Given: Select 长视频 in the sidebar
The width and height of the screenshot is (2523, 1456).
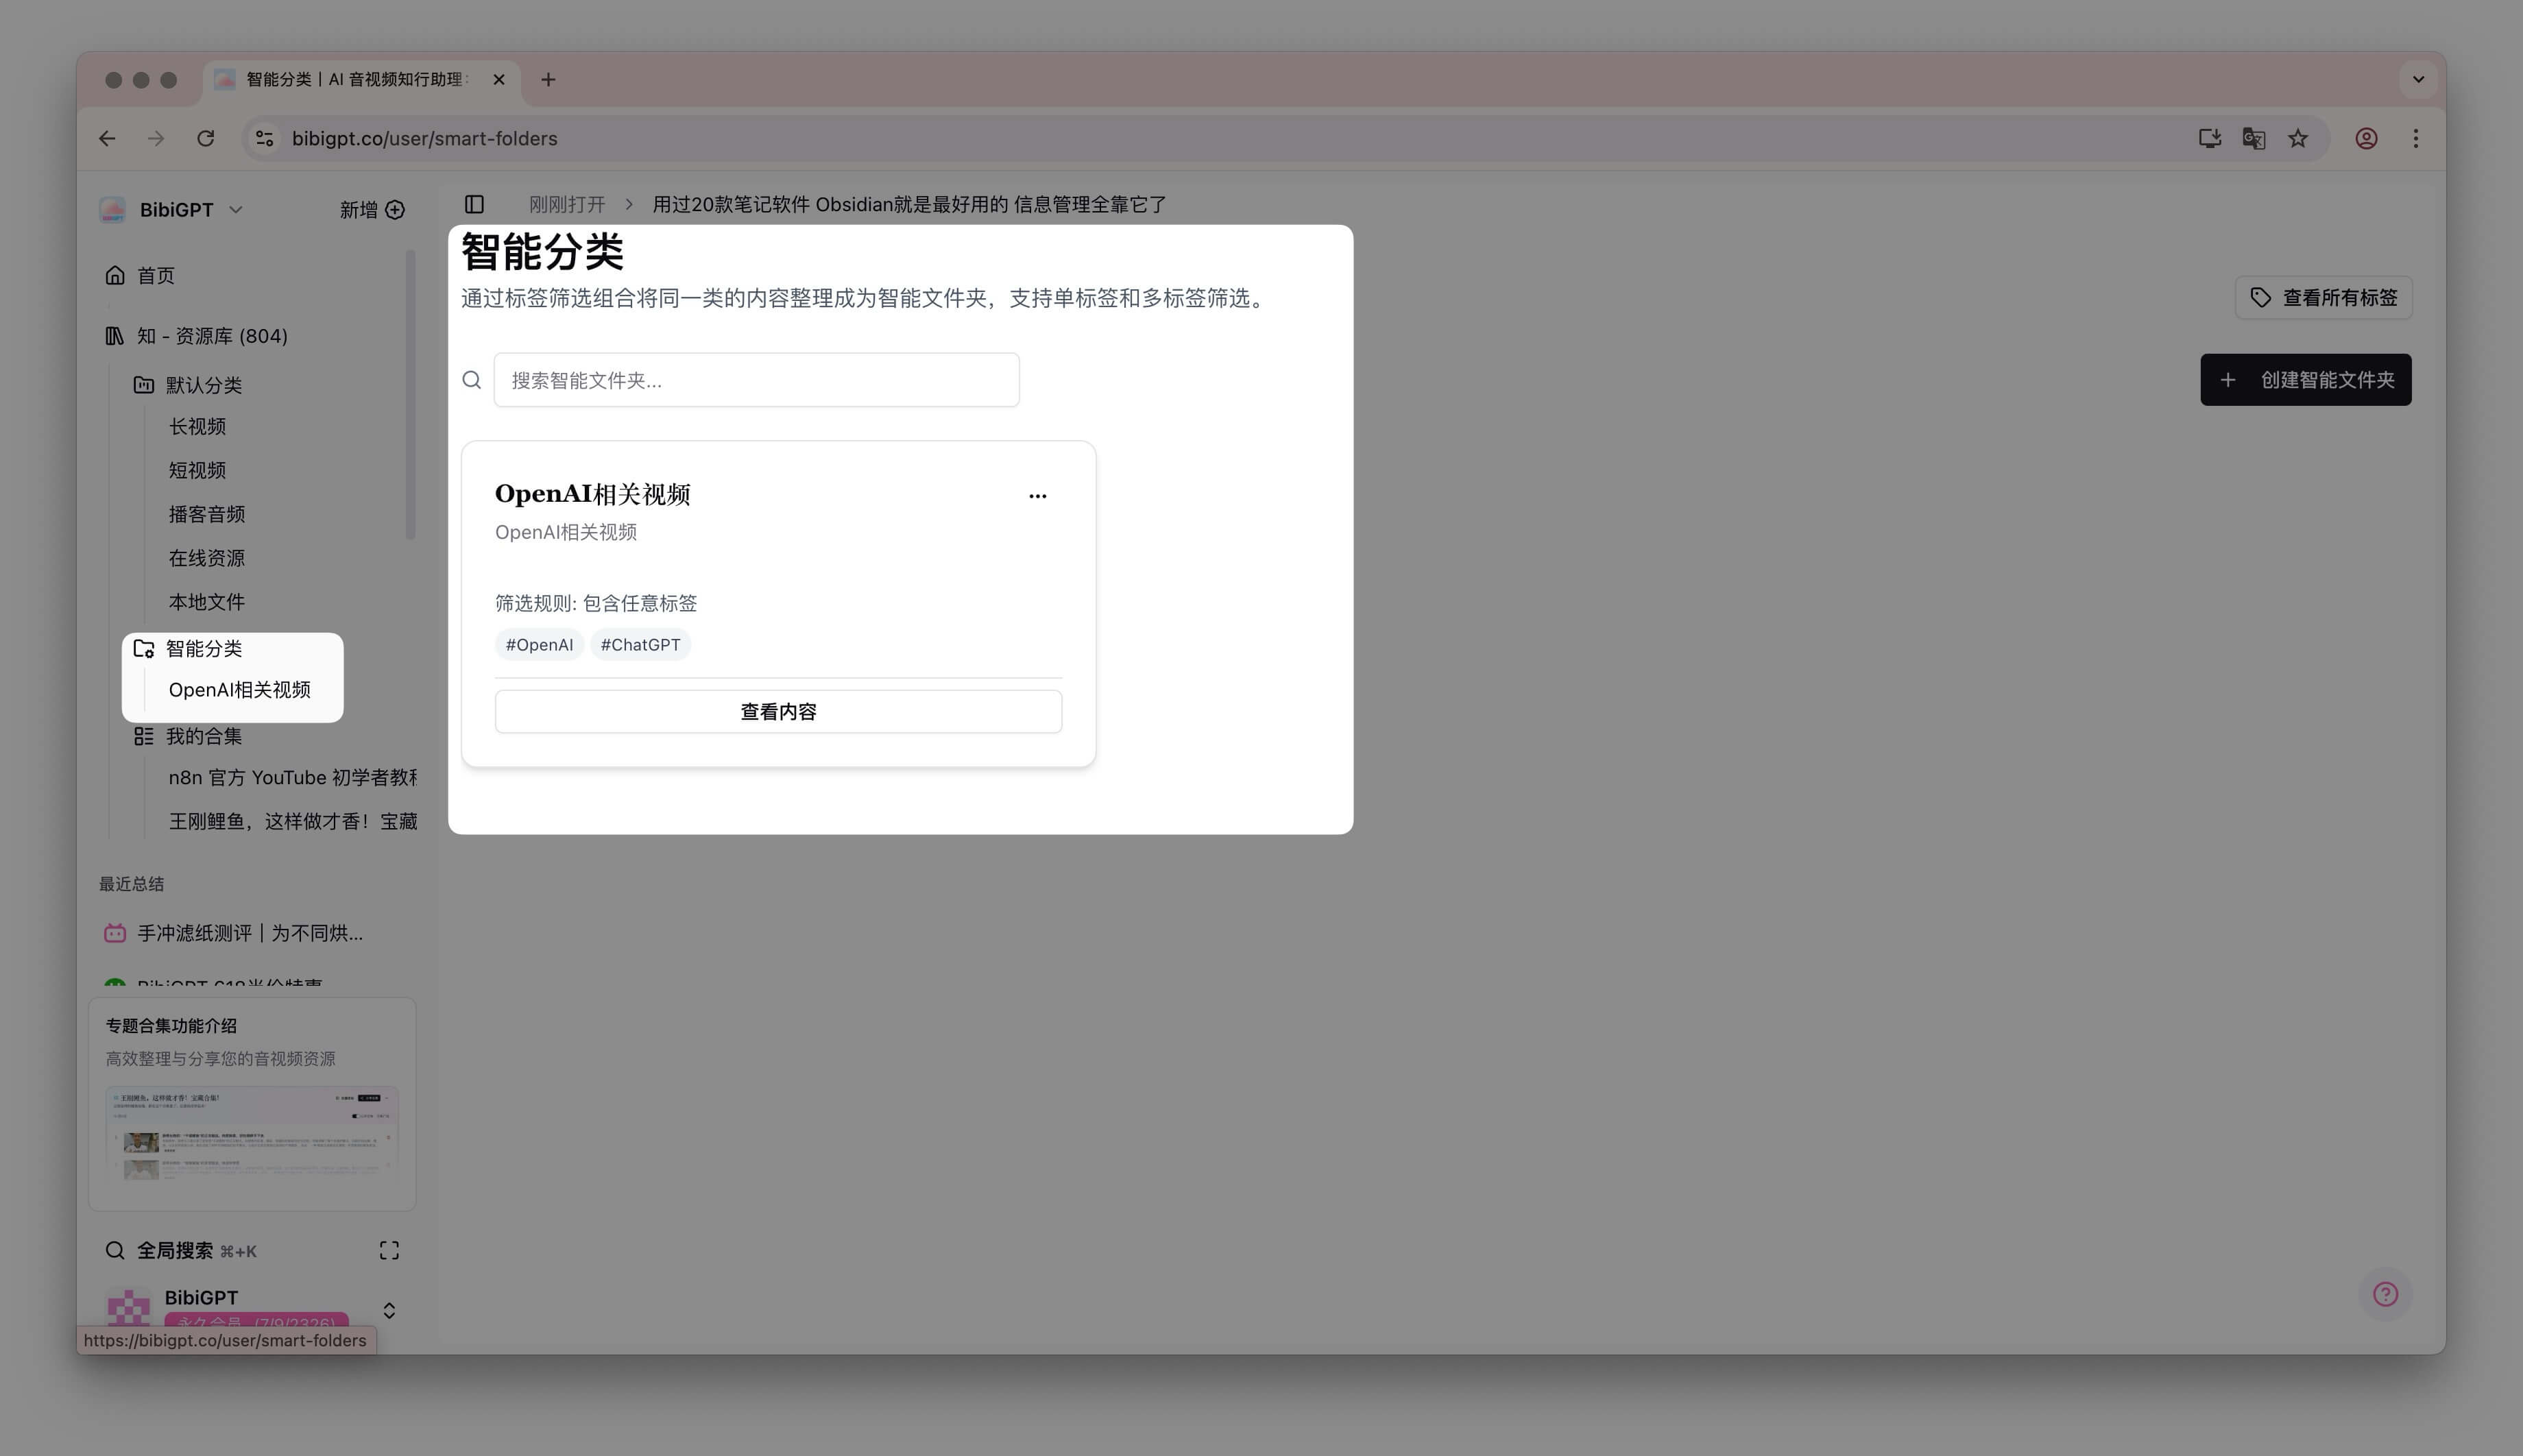Looking at the screenshot, I should point(197,427).
